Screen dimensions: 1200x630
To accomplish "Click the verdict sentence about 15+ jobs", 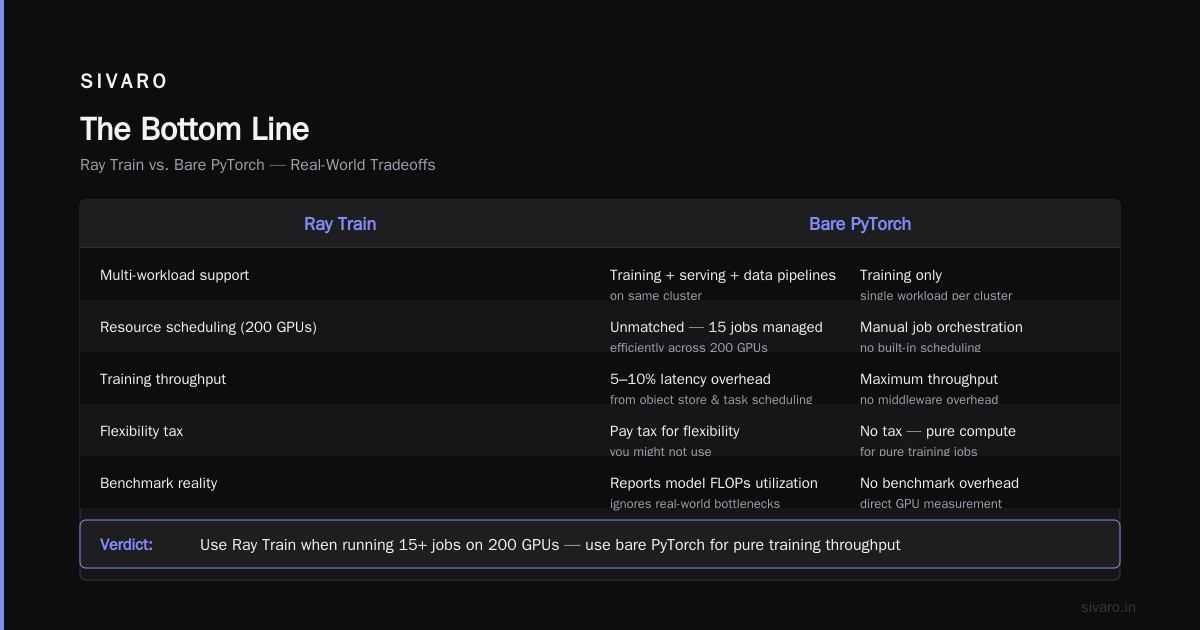I will click(x=550, y=545).
